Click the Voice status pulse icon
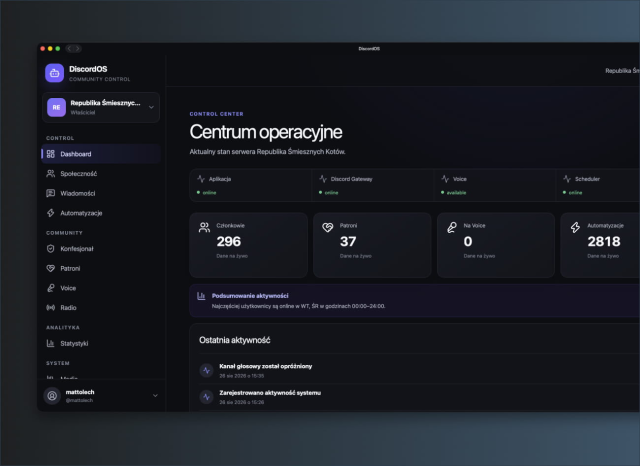 [x=445, y=179]
